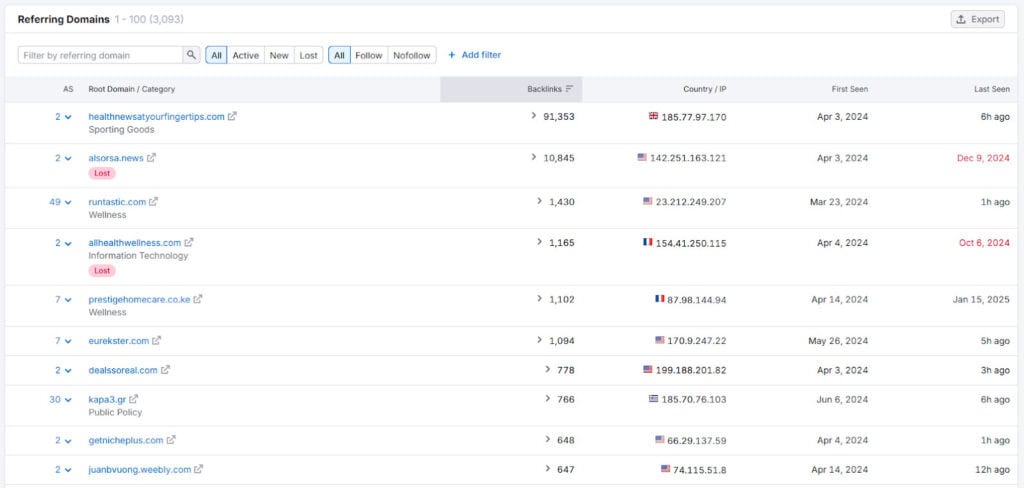
Task: Sort by Root Domain / Category header
Action: 131,89
